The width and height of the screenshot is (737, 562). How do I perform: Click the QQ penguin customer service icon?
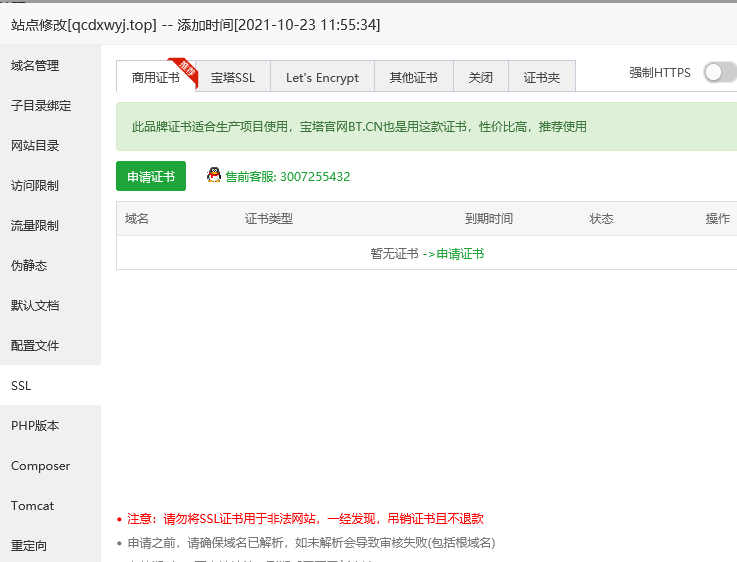(x=214, y=175)
